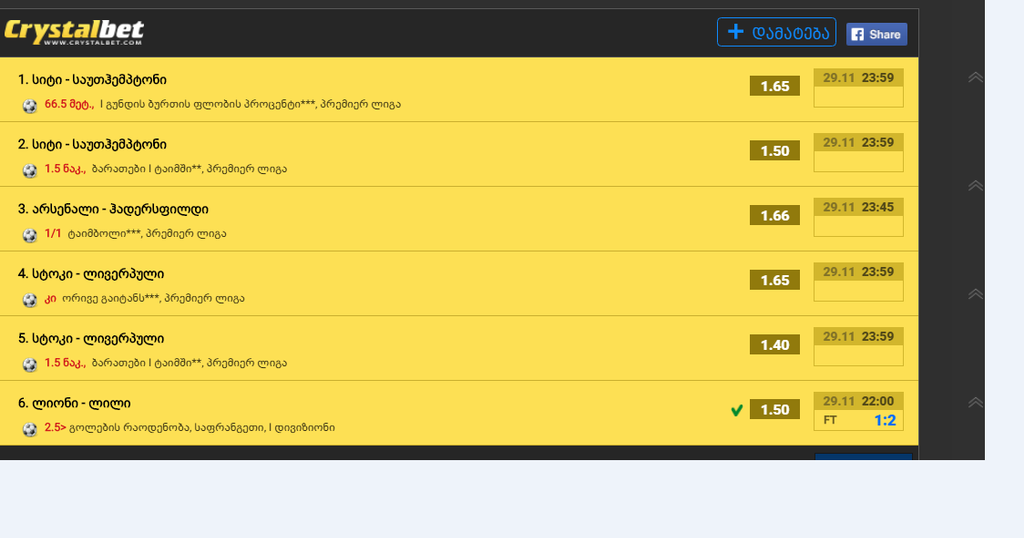1024x538 pixels.
Task: Click soccer ball icon in row 5
Action: (29, 364)
